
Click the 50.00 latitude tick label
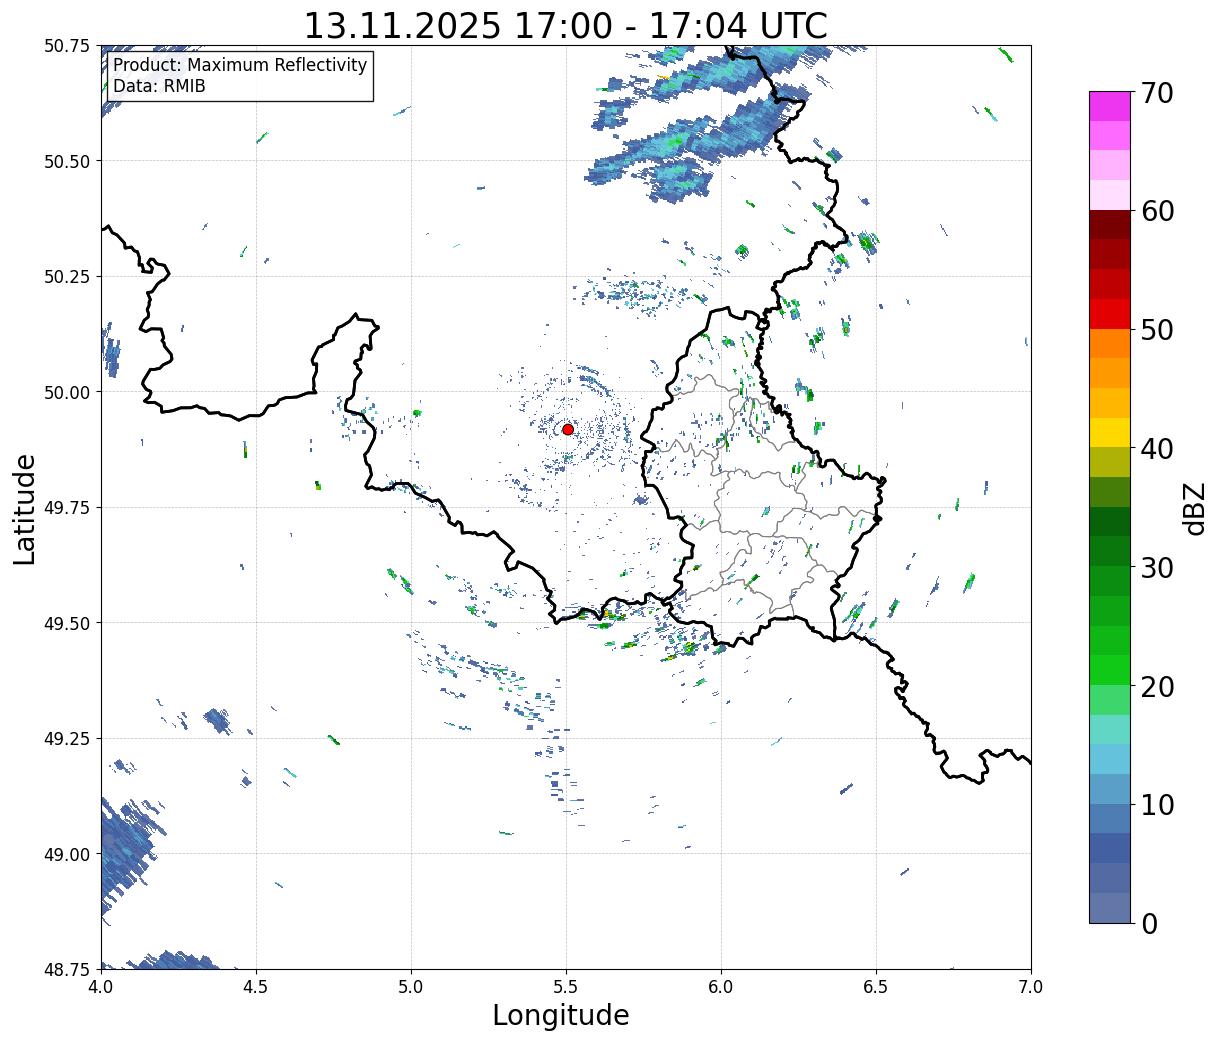[x=67, y=392]
